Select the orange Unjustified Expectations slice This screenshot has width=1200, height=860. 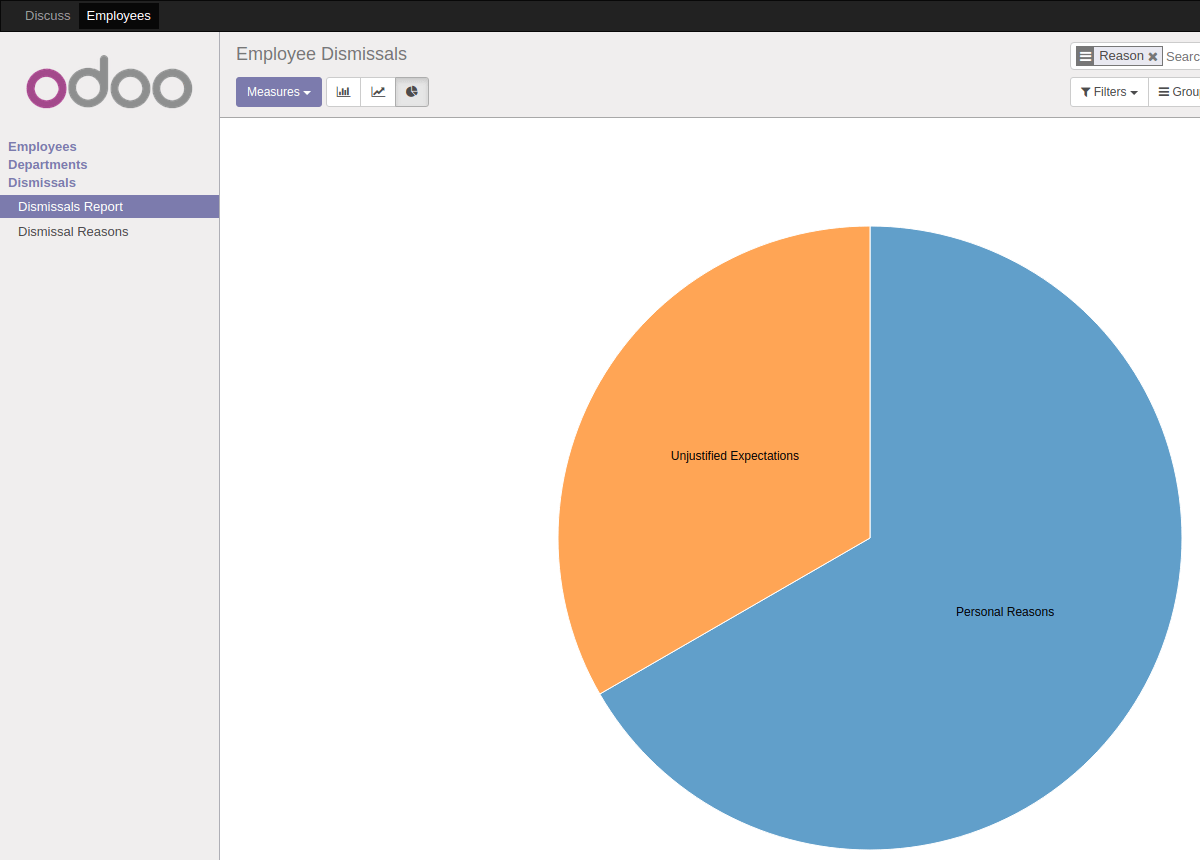(x=735, y=455)
